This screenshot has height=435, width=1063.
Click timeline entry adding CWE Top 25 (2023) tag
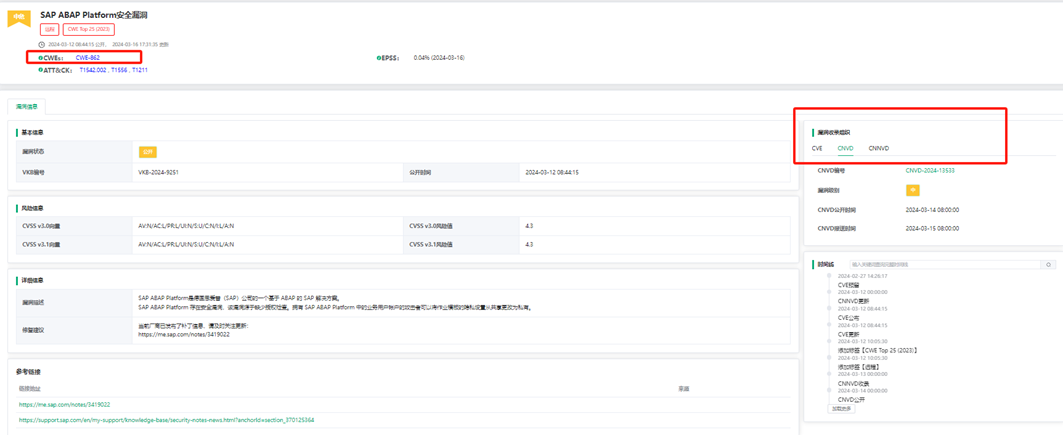pyautogui.click(x=877, y=350)
